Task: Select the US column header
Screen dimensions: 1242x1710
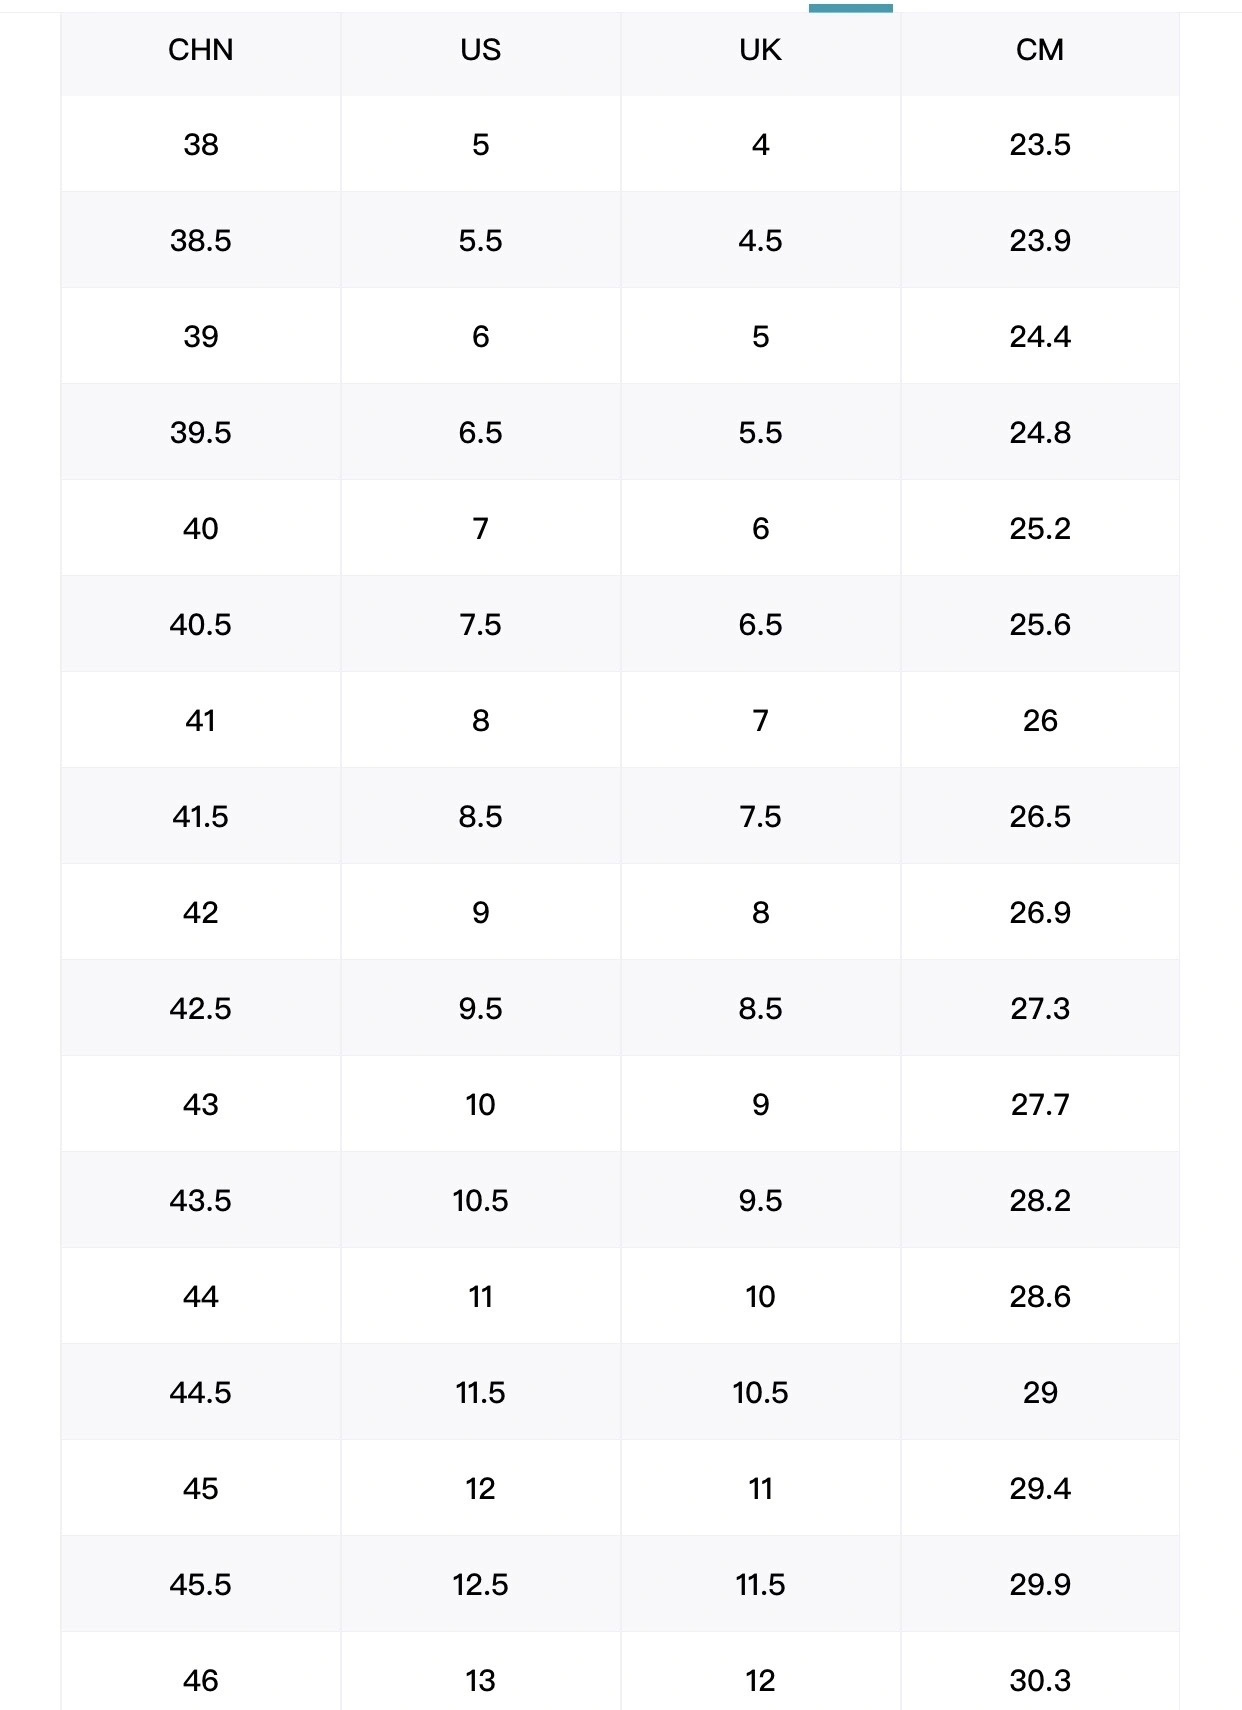Action: click(x=480, y=50)
